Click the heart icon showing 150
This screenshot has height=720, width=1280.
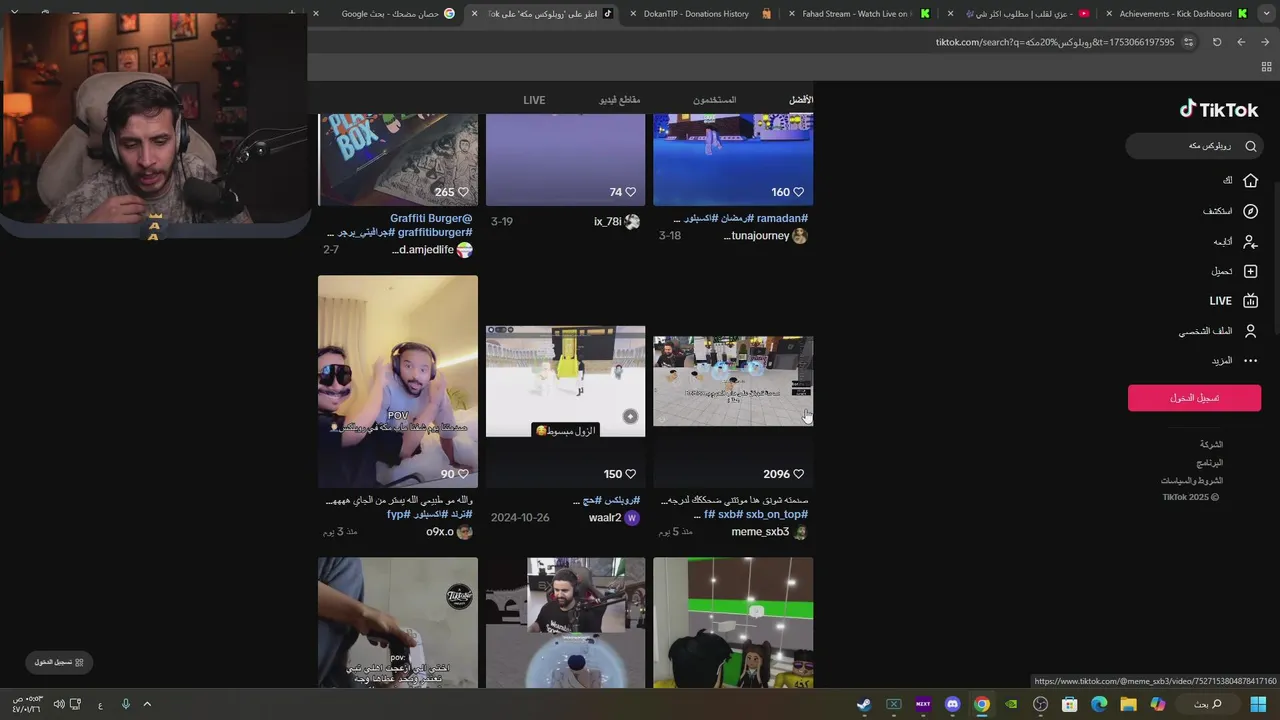point(630,474)
